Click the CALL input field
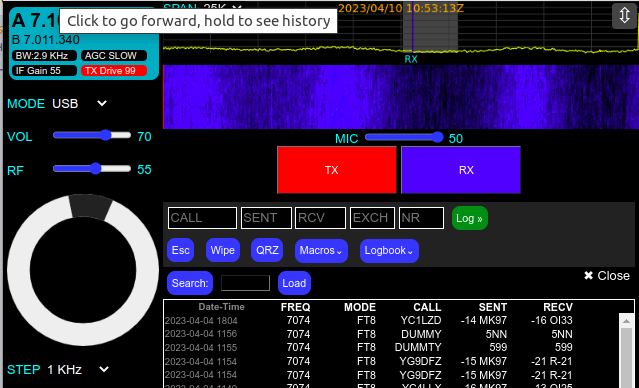Image resolution: width=639 pixels, height=388 pixels. point(202,218)
